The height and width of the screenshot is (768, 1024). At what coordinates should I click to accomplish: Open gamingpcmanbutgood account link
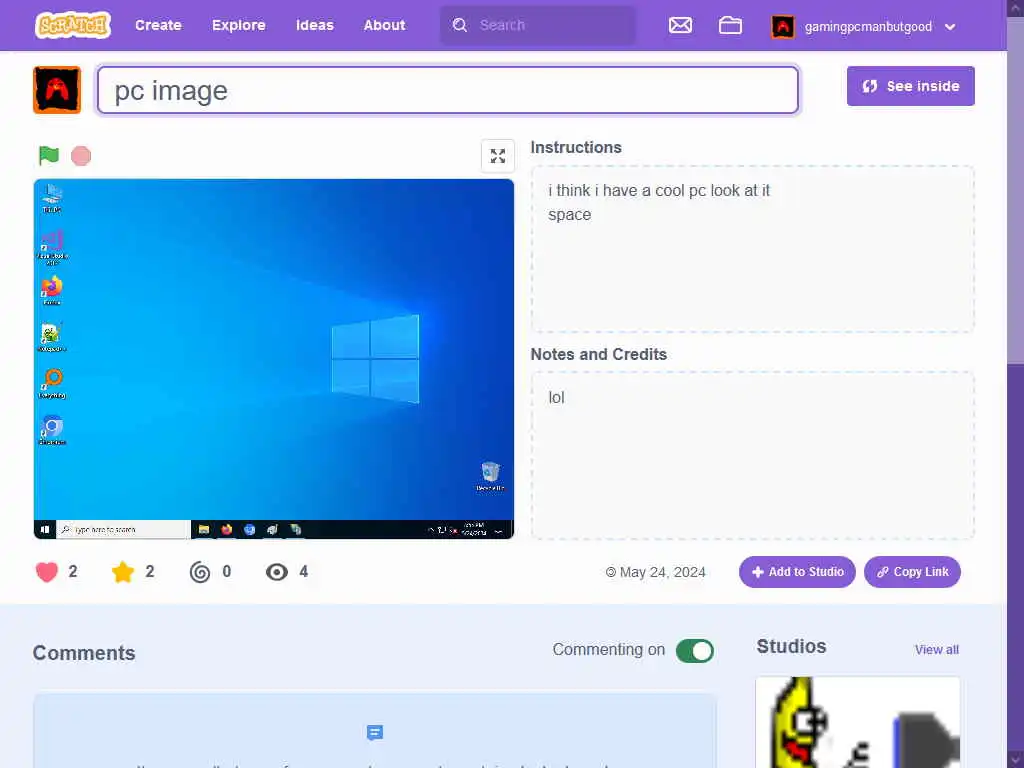(x=868, y=27)
